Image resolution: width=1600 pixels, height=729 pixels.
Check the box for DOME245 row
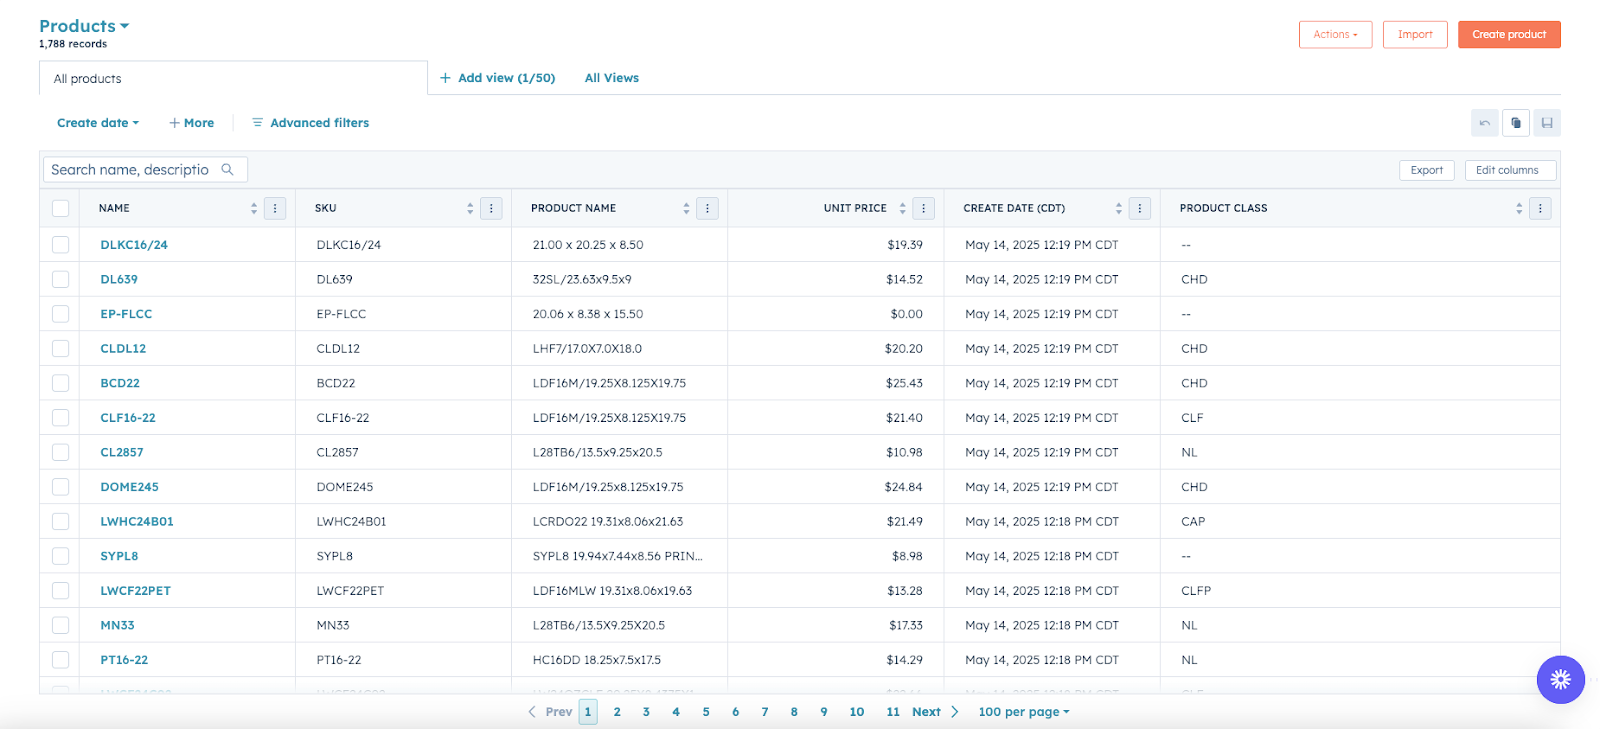click(61, 487)
